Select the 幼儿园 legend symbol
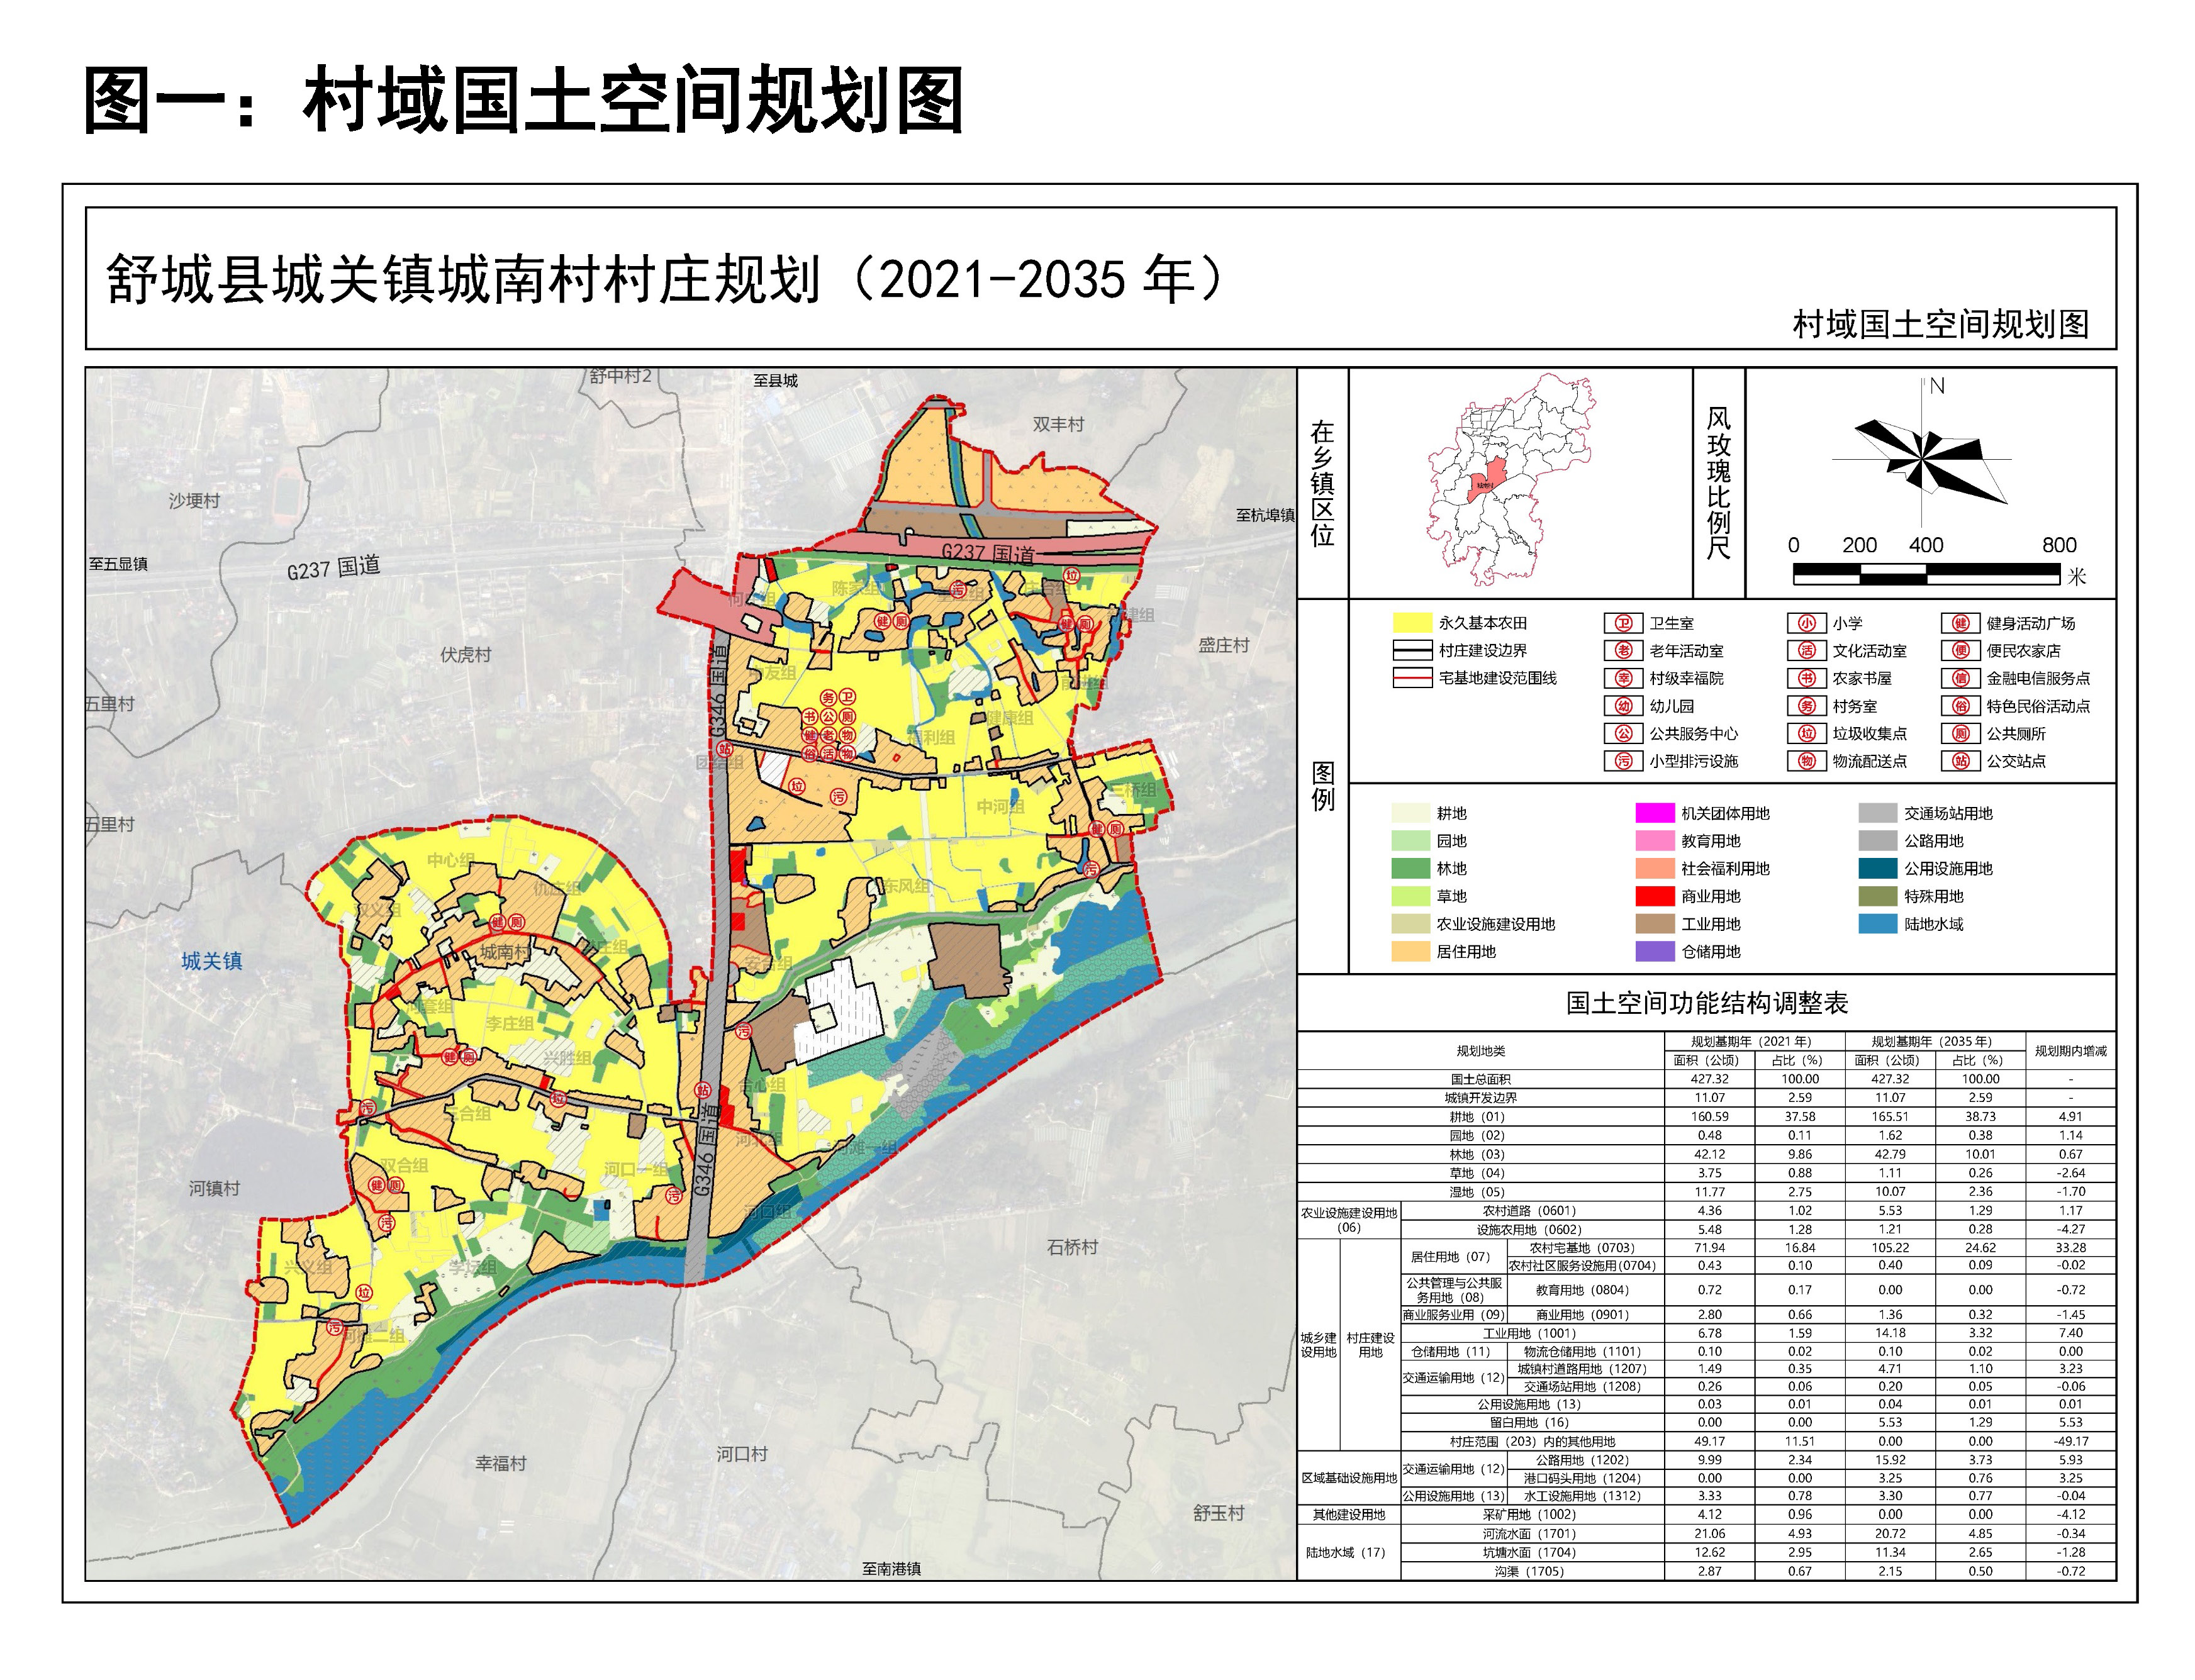Screen dimensions: 2195x1680 tap(1623, 706)
